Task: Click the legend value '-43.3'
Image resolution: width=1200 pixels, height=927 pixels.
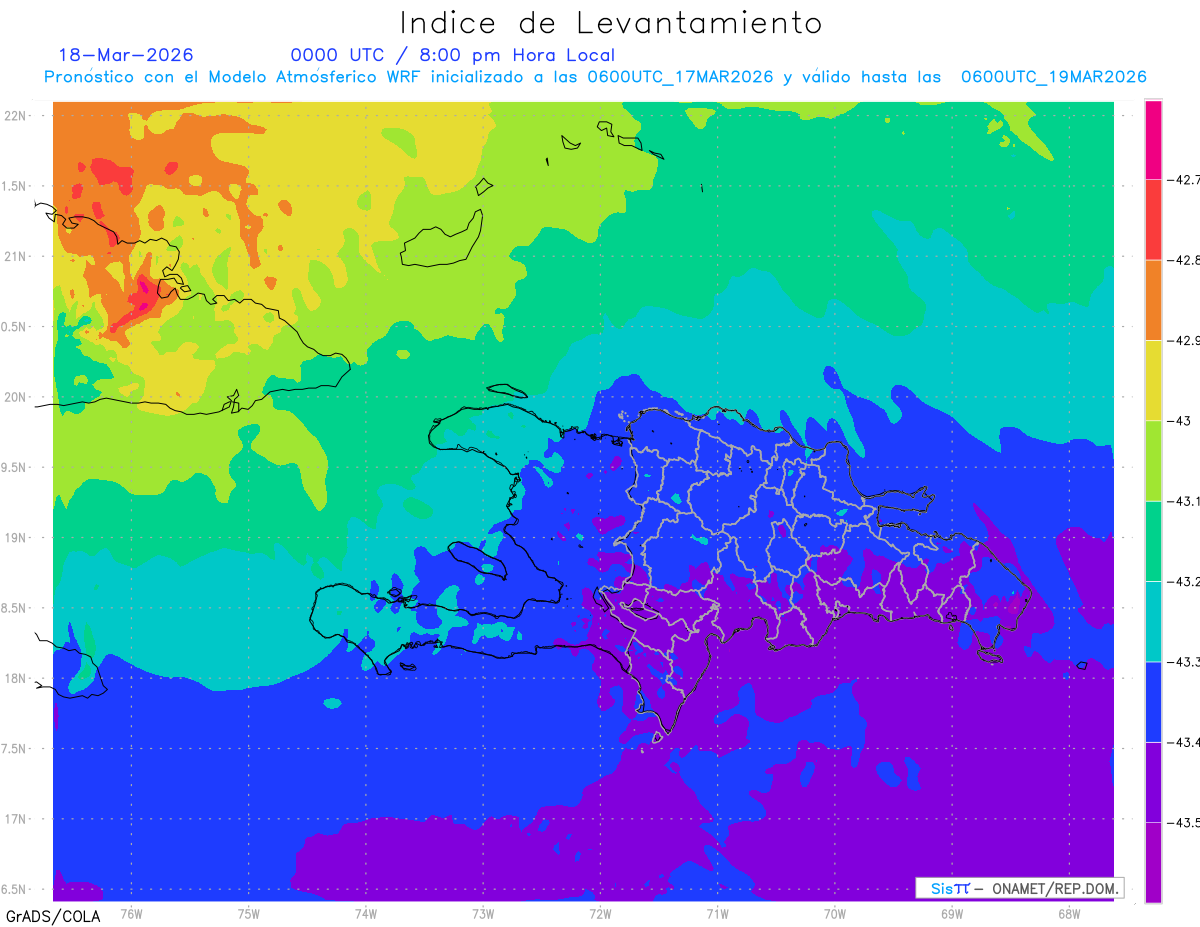Action: tap(1184, 661)
